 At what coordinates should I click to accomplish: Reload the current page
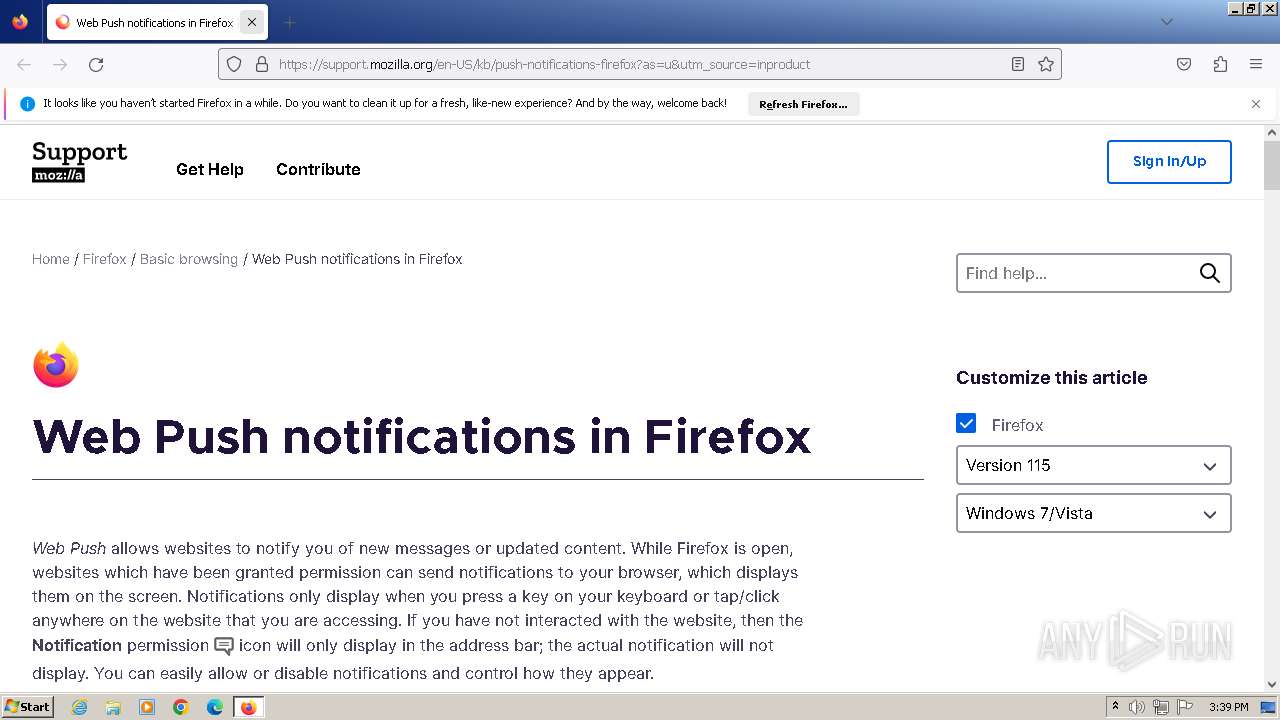pos(96,64)
